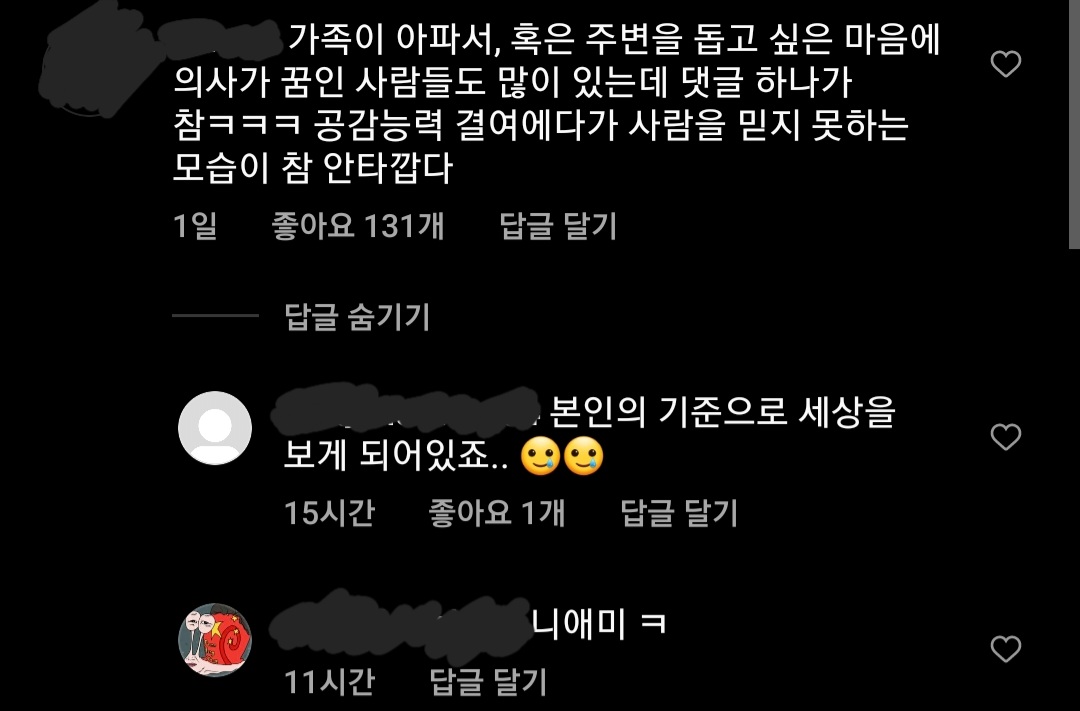Open the blurred username before 니애미 ㅋ

(399, 627)
